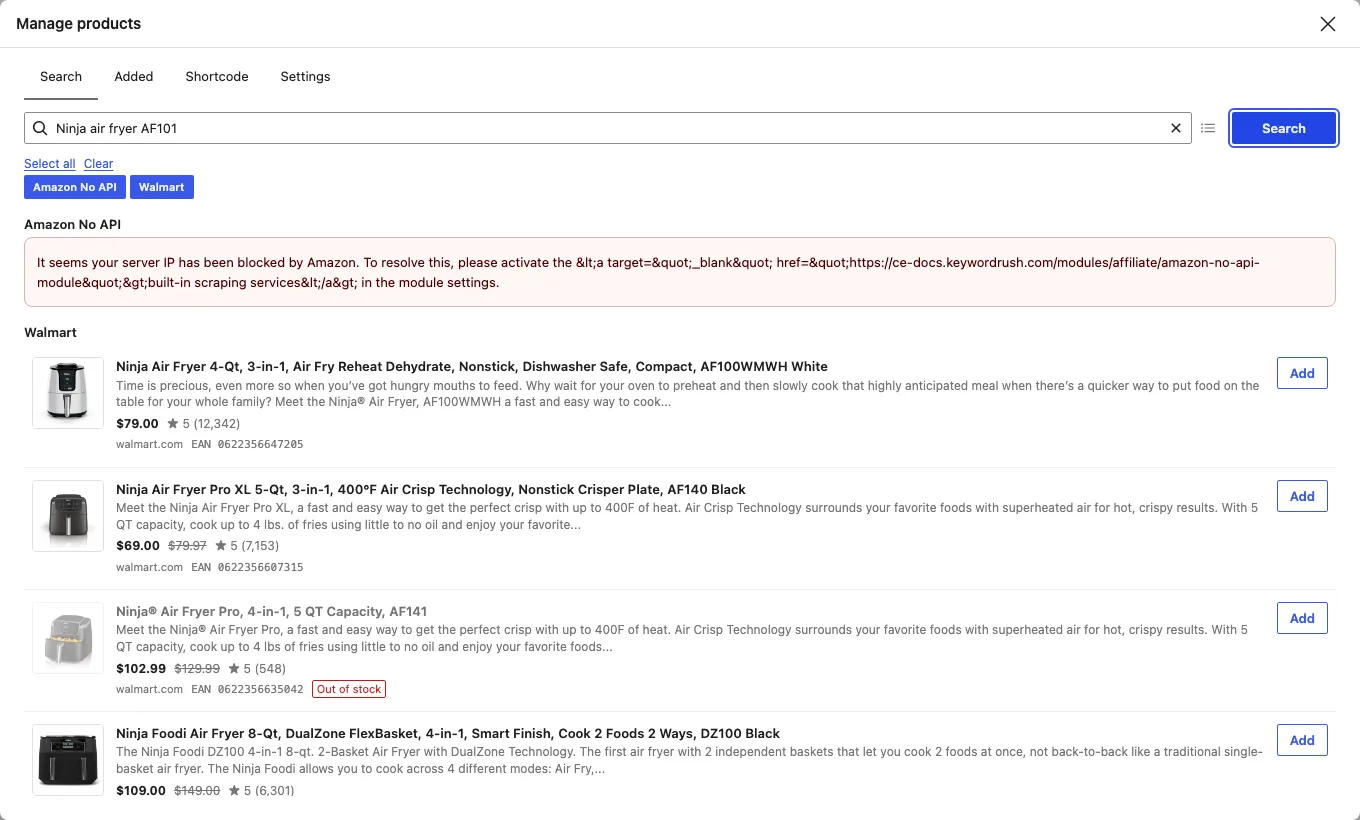Image resolution: width=1360 pixels, height=820 pixels.
Task: Focus the search field containing 'Ninja air fryer AF101'
Action: 608,128
